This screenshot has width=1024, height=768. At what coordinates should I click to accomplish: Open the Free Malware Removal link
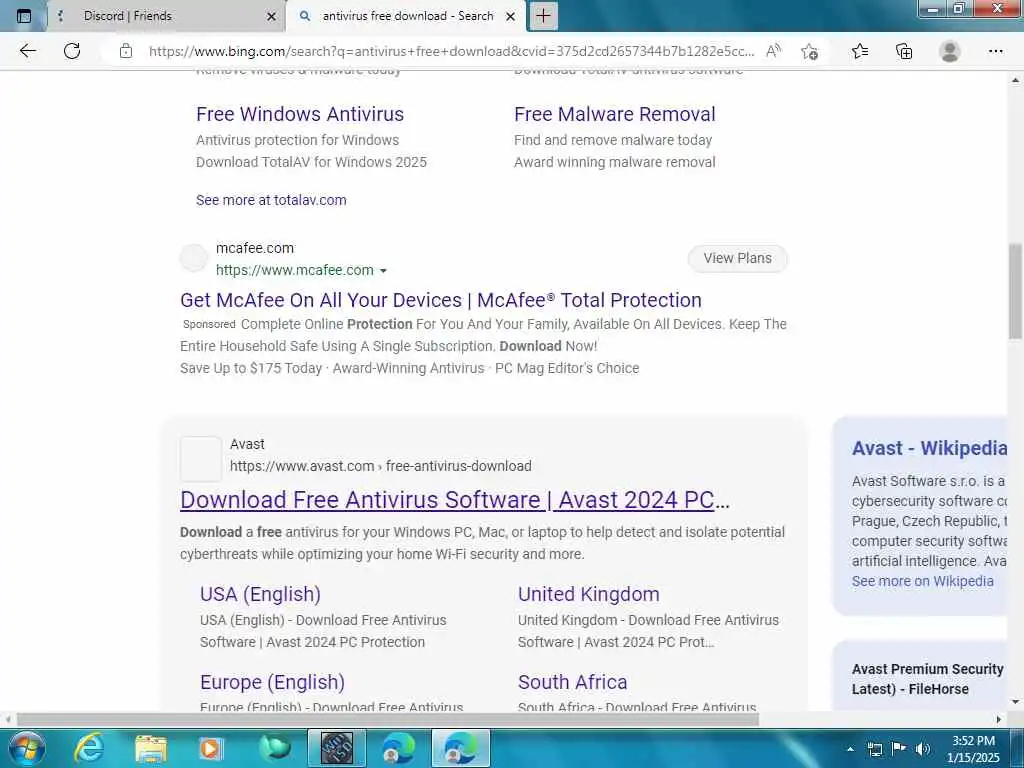pyautogui.click(x=615, y=114)
